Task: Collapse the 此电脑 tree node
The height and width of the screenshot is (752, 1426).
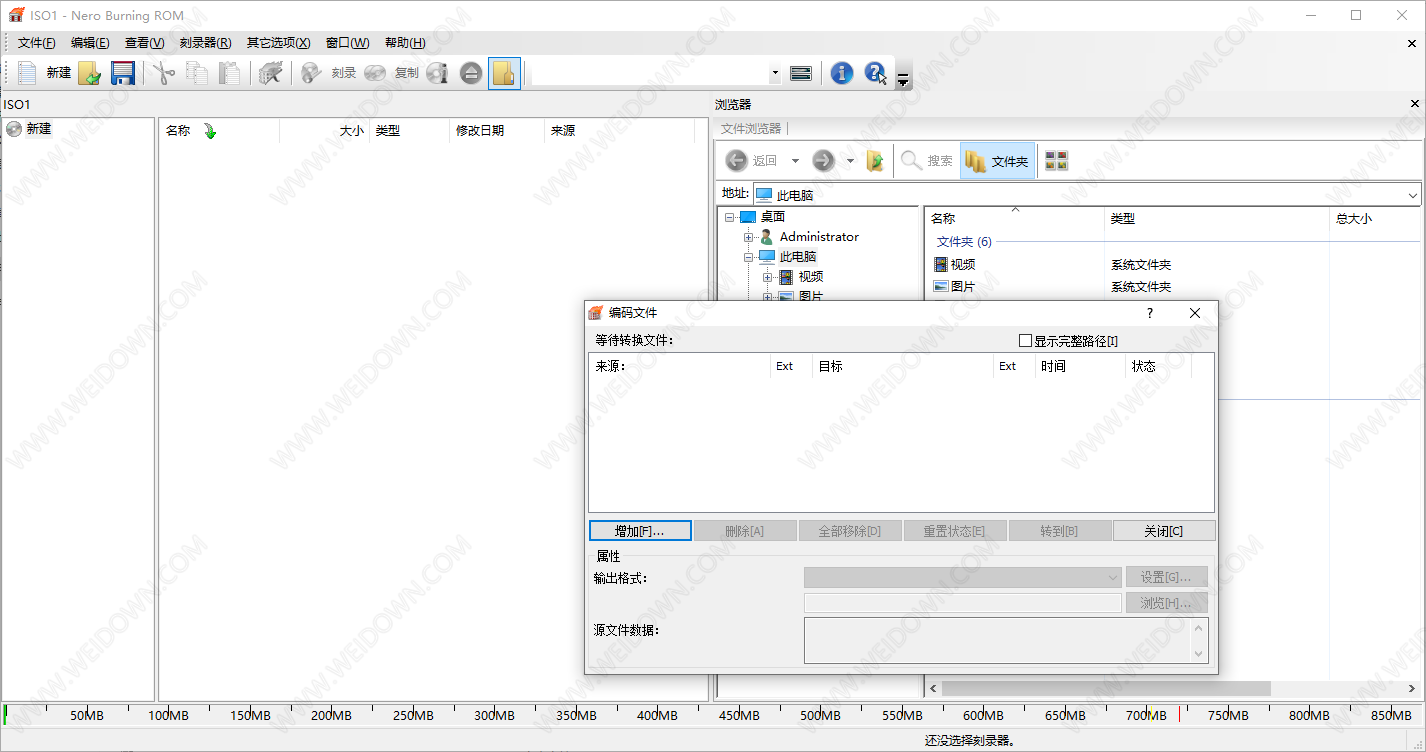Action: click(x=748, y=257)
